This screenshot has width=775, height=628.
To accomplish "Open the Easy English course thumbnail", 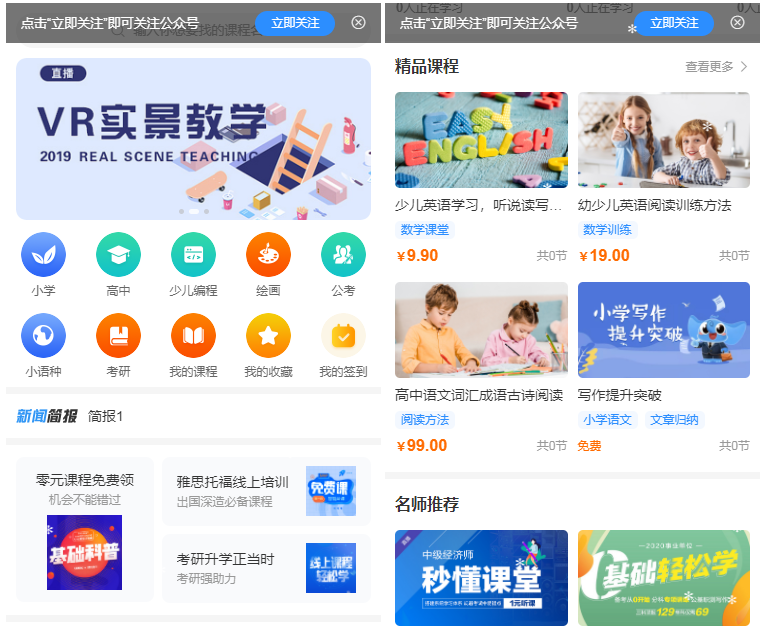I will [x=481, y=140].
